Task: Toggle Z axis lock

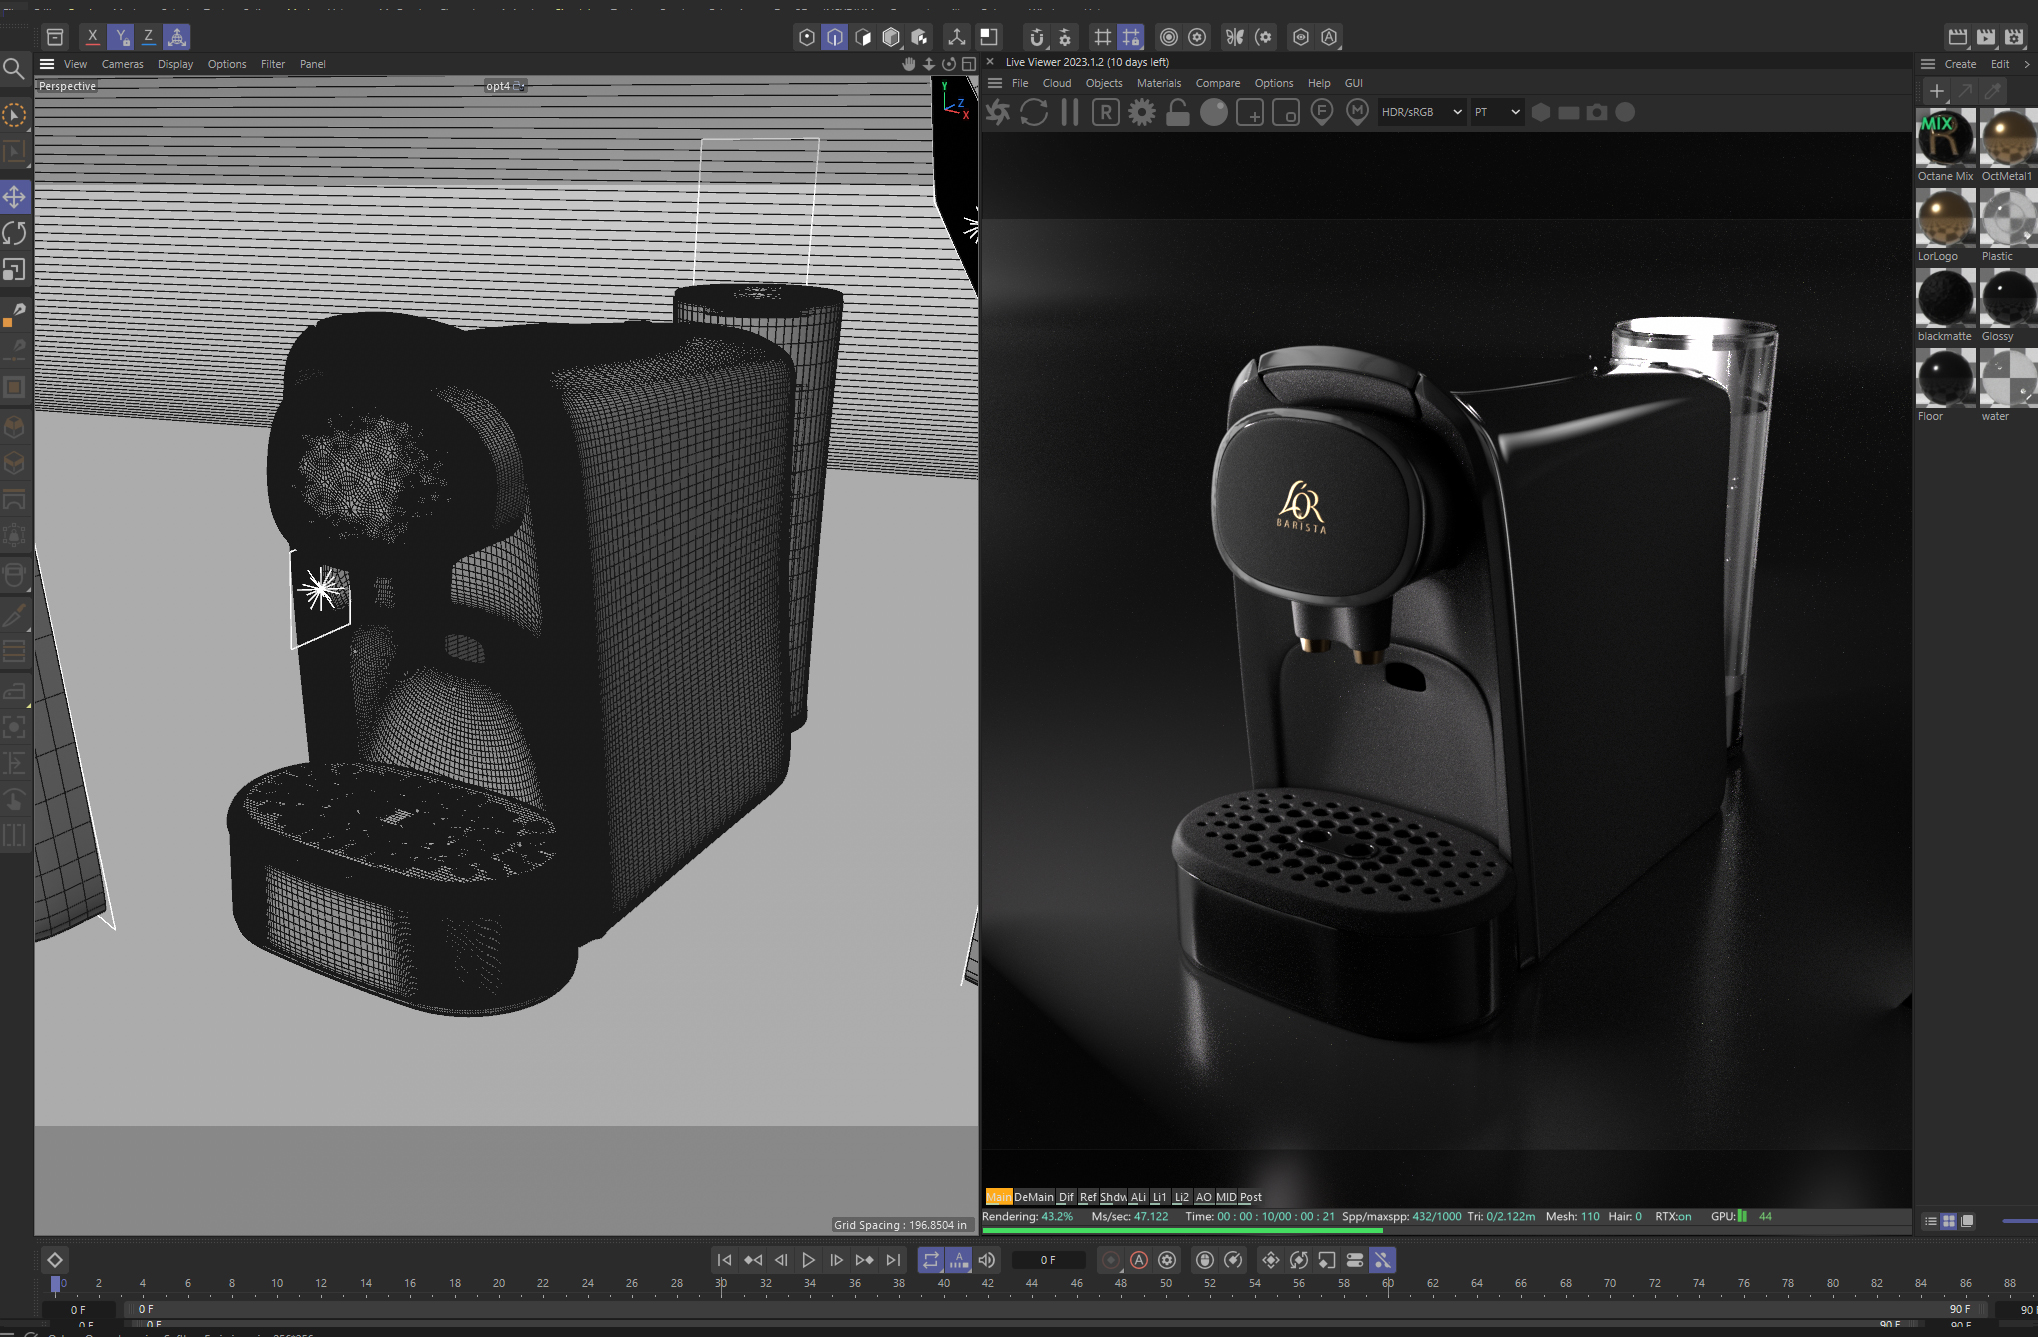Action: point(149,37)
